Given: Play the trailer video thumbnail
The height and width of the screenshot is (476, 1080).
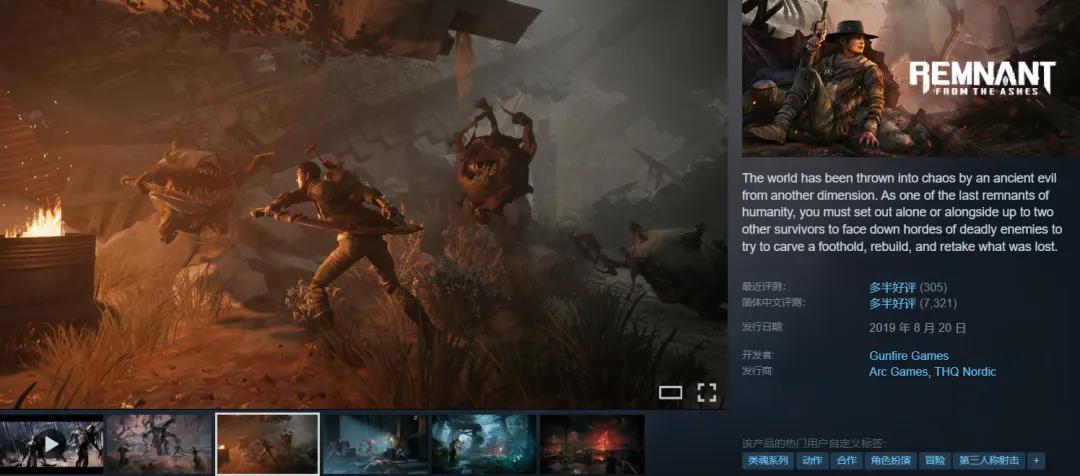Looking at the screenshot, I should [52, 444].
